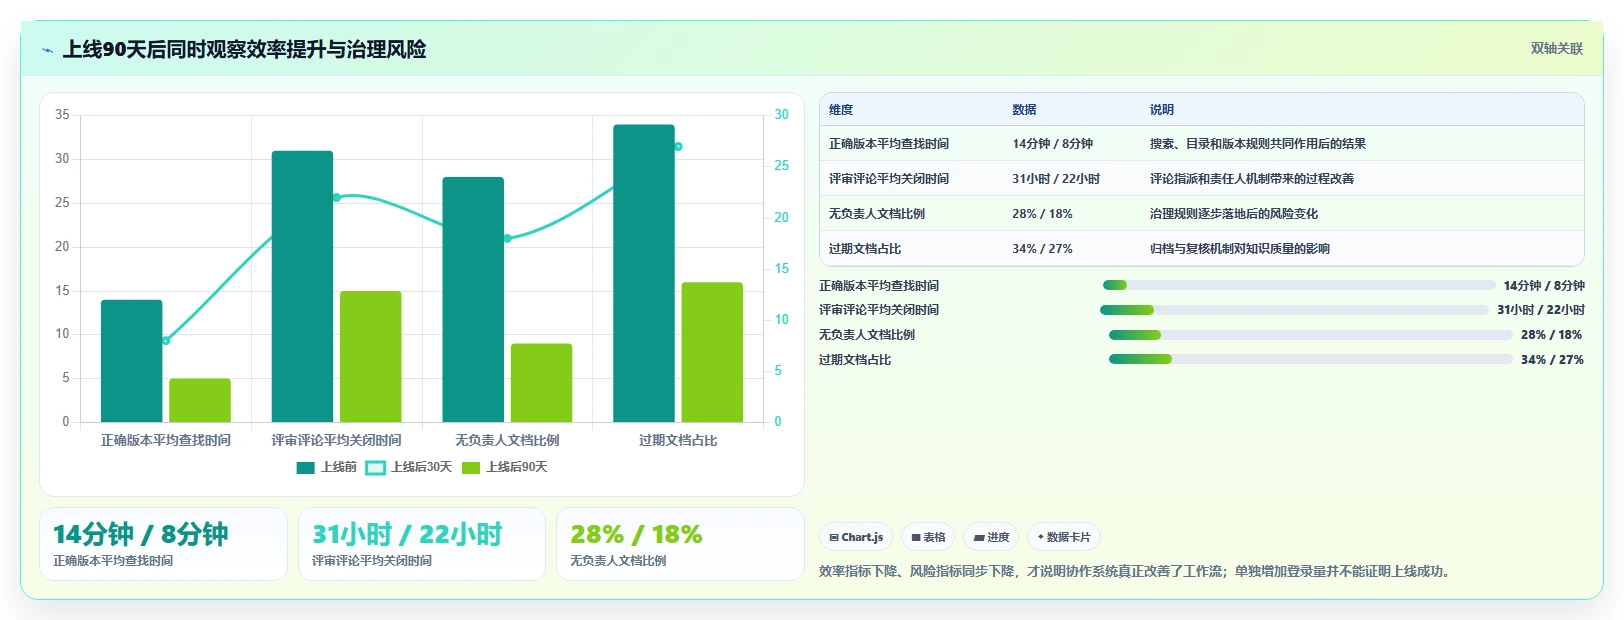Click table row label 正确版本平均查找时间
Image resolution: width=1624 pixels, height=620 pixels.
[x=889, y=144]
